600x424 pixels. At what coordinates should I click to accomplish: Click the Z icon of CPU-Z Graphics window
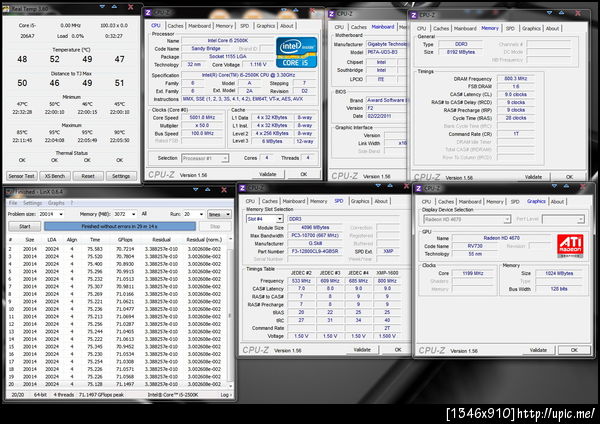[x=418, y=188]
